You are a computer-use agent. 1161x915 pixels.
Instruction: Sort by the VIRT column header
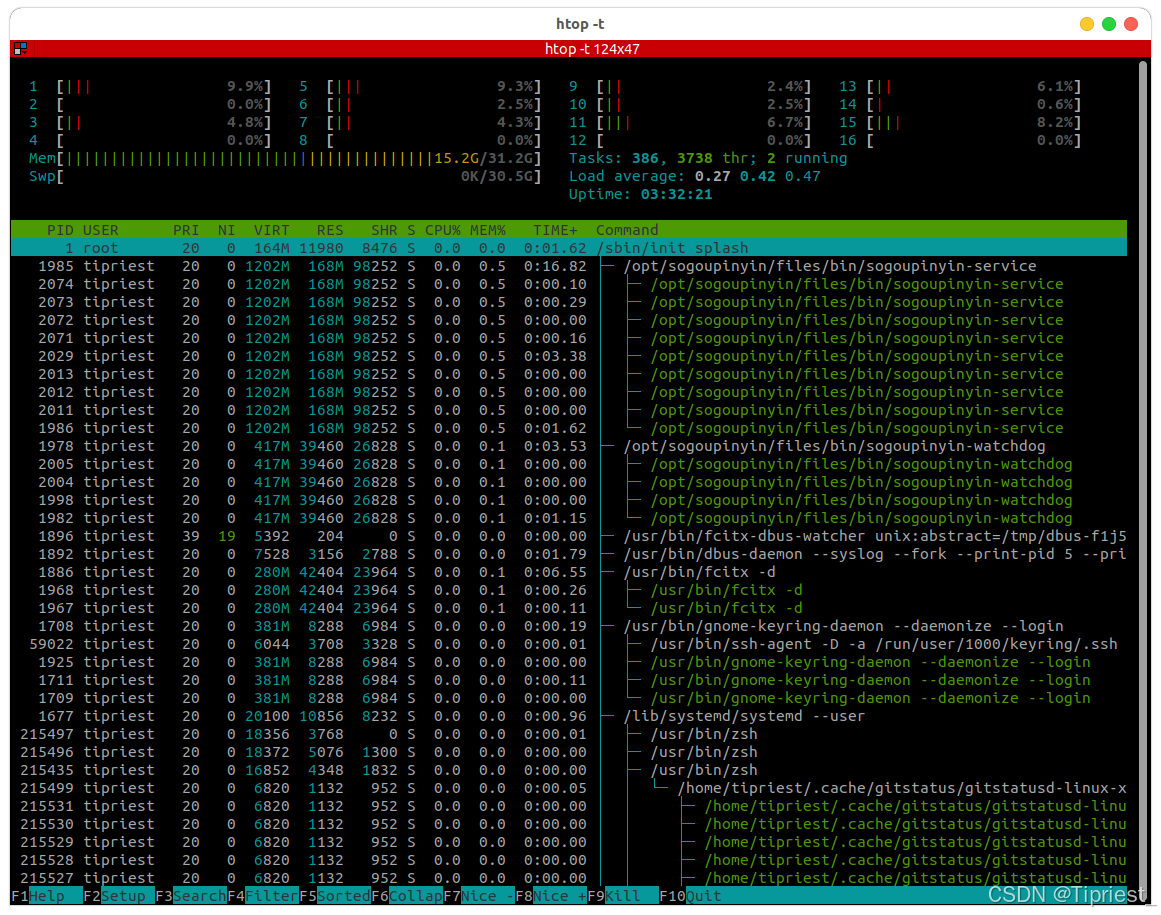[x=271, y=230]
